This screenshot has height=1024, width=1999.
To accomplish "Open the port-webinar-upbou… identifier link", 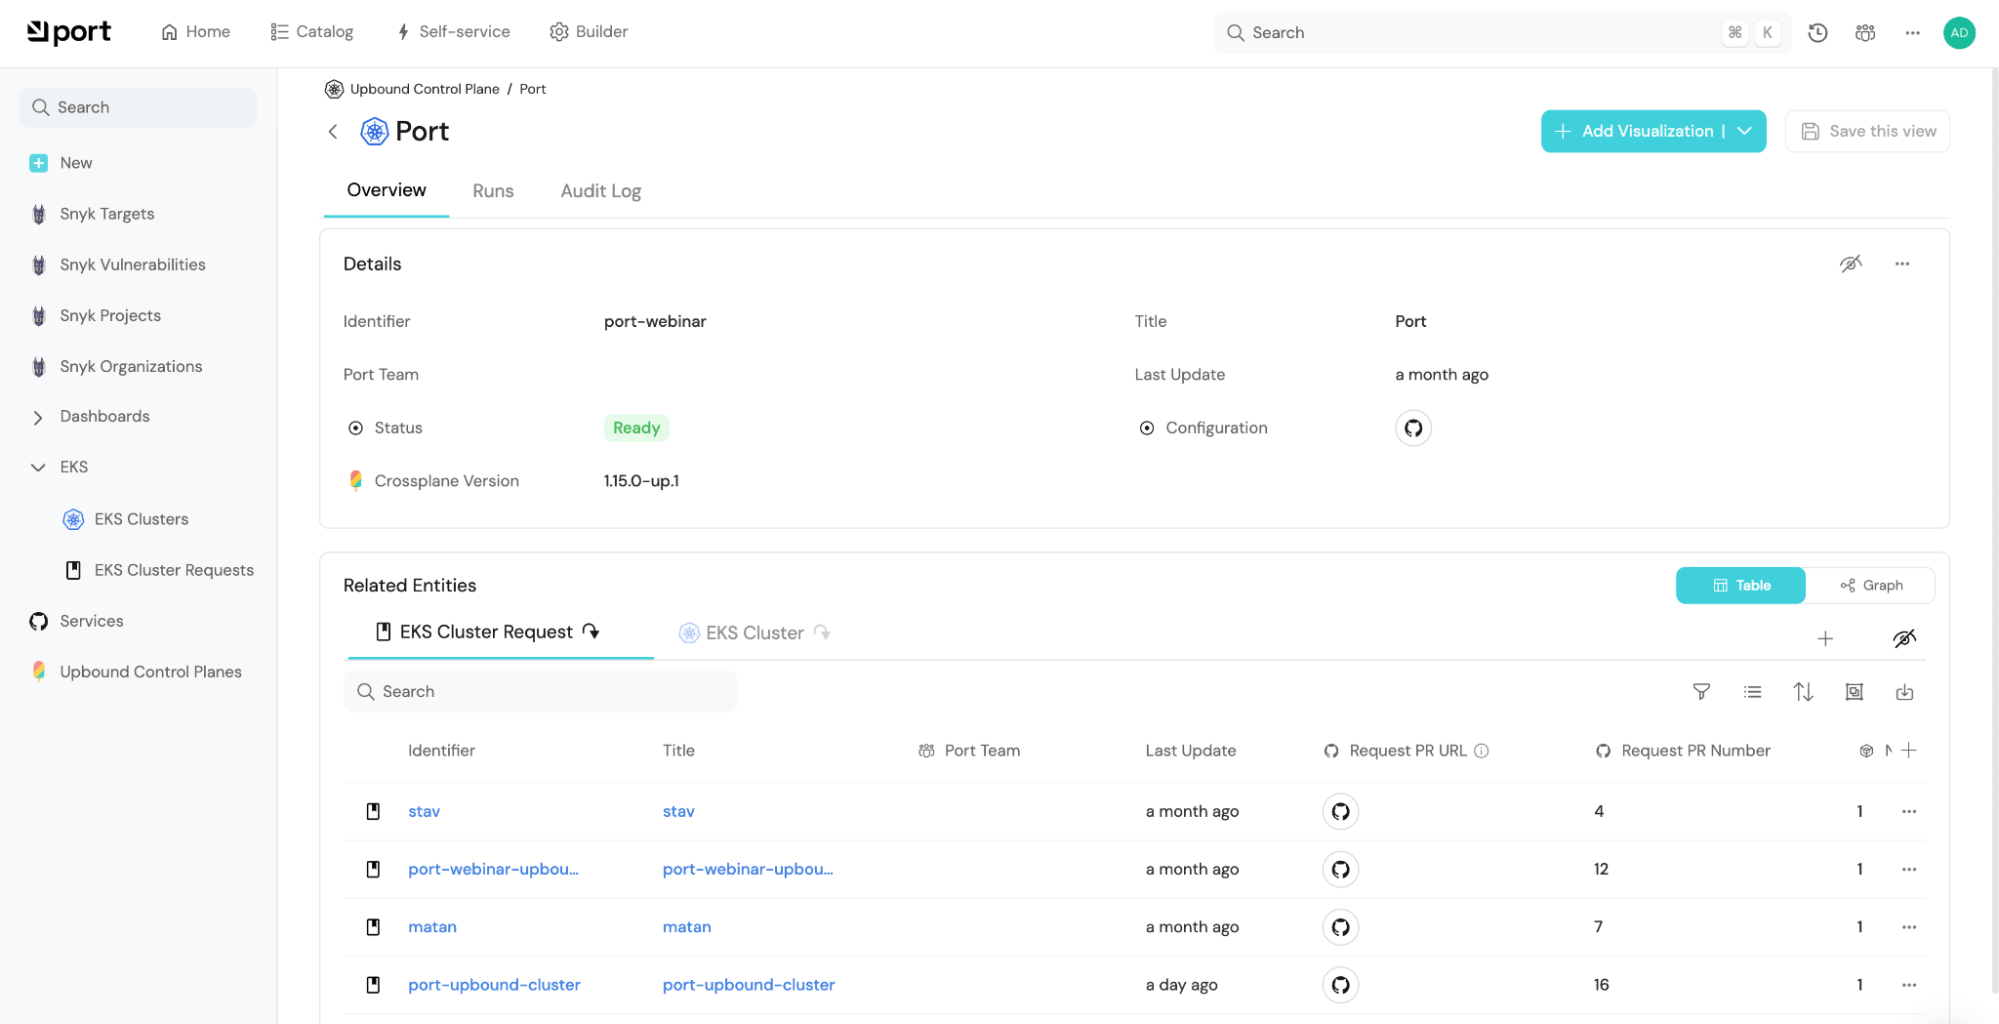I will pyautogui.click(x=493, y=869).
